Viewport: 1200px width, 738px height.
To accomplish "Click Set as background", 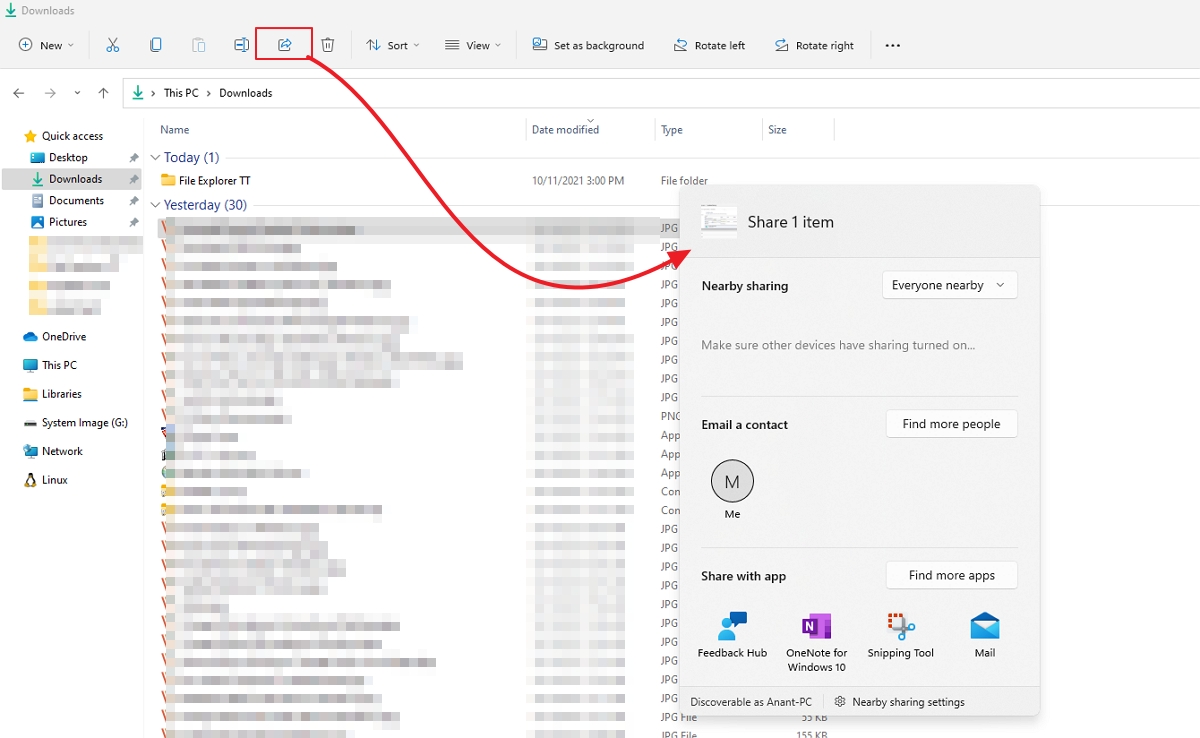I will click(x=588, y=45).
